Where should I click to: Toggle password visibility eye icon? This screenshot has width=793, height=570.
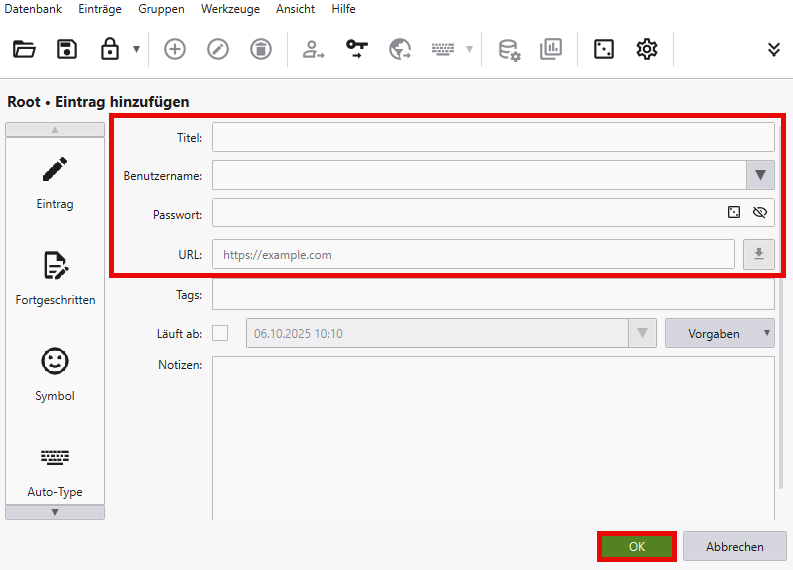click(760, 212)
